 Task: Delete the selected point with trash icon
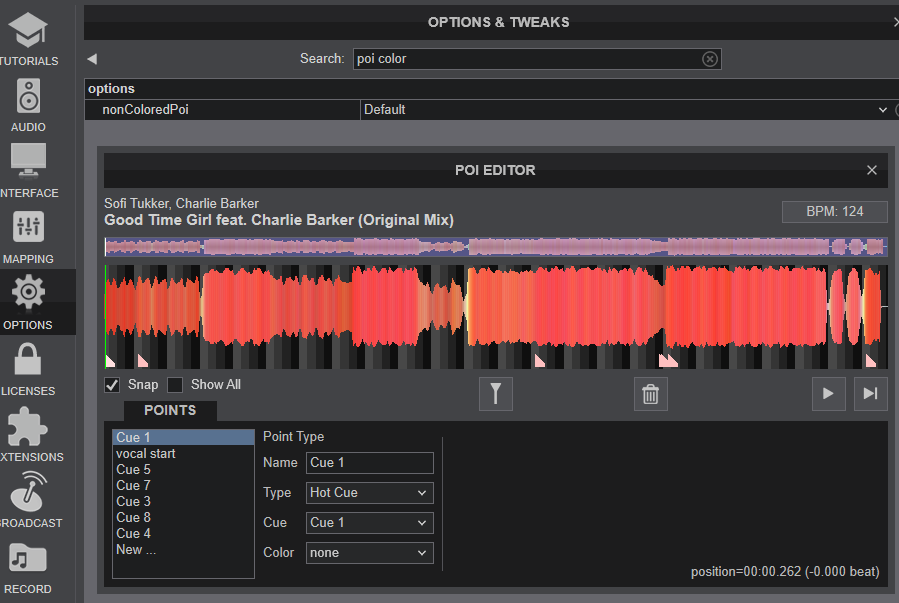[651, 394]
